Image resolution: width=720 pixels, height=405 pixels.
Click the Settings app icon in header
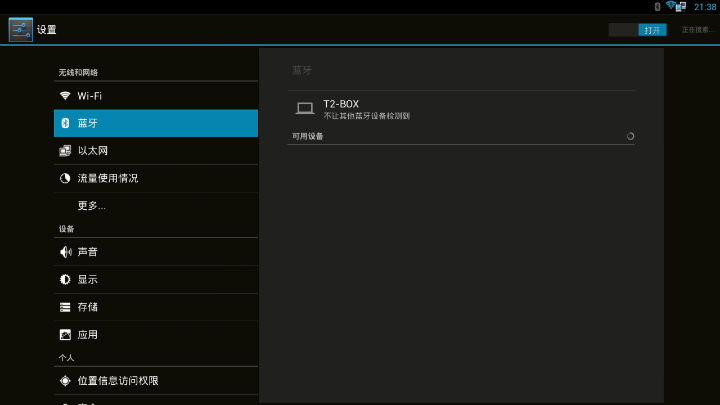click(x=20, y=30)
